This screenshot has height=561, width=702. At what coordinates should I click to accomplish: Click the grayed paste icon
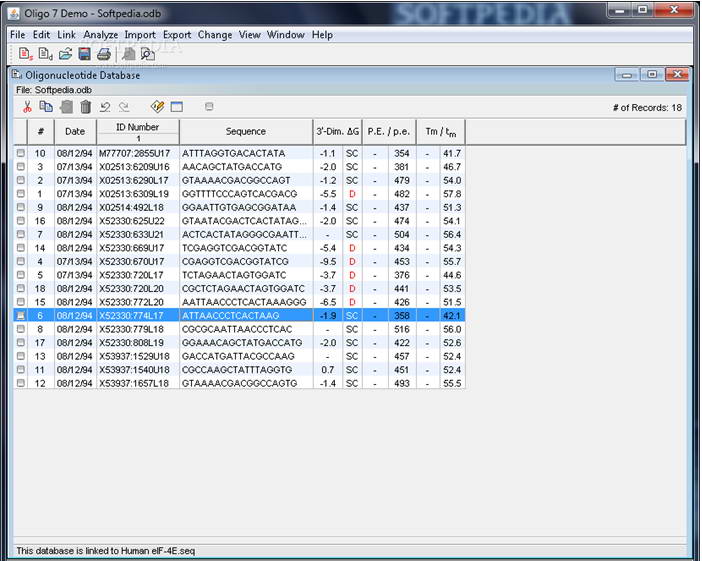66,107
